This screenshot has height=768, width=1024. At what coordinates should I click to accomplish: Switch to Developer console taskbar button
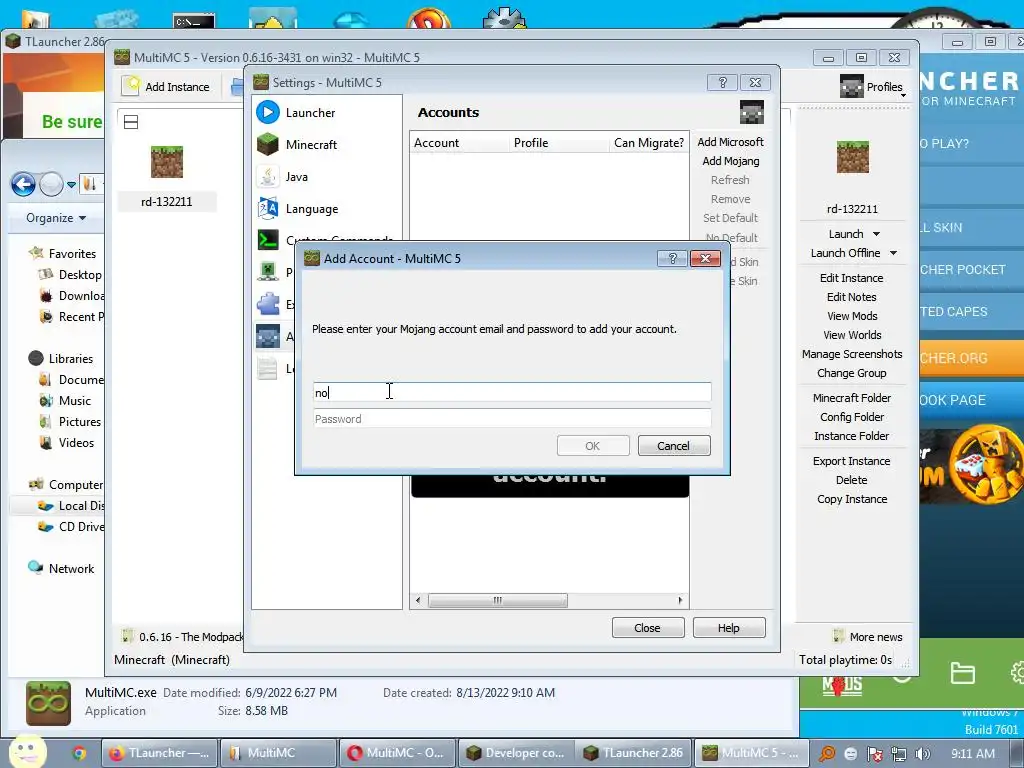(515, 753)
